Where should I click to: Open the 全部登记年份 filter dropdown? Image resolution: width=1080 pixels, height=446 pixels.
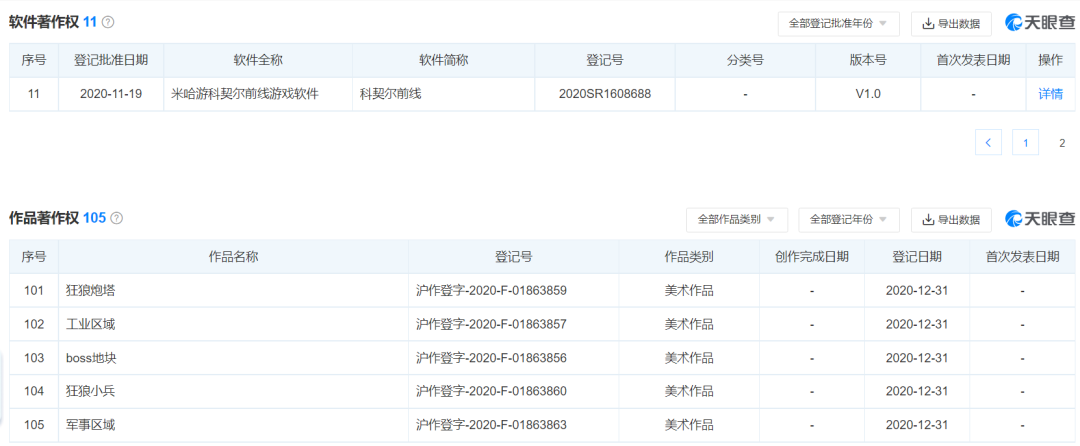[849, 219]
